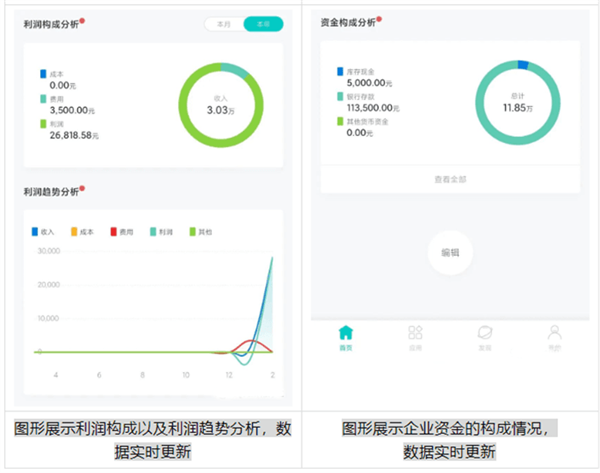Switch the profit period to 本月
Screen dimensions: 600x473
click(222, 24)
